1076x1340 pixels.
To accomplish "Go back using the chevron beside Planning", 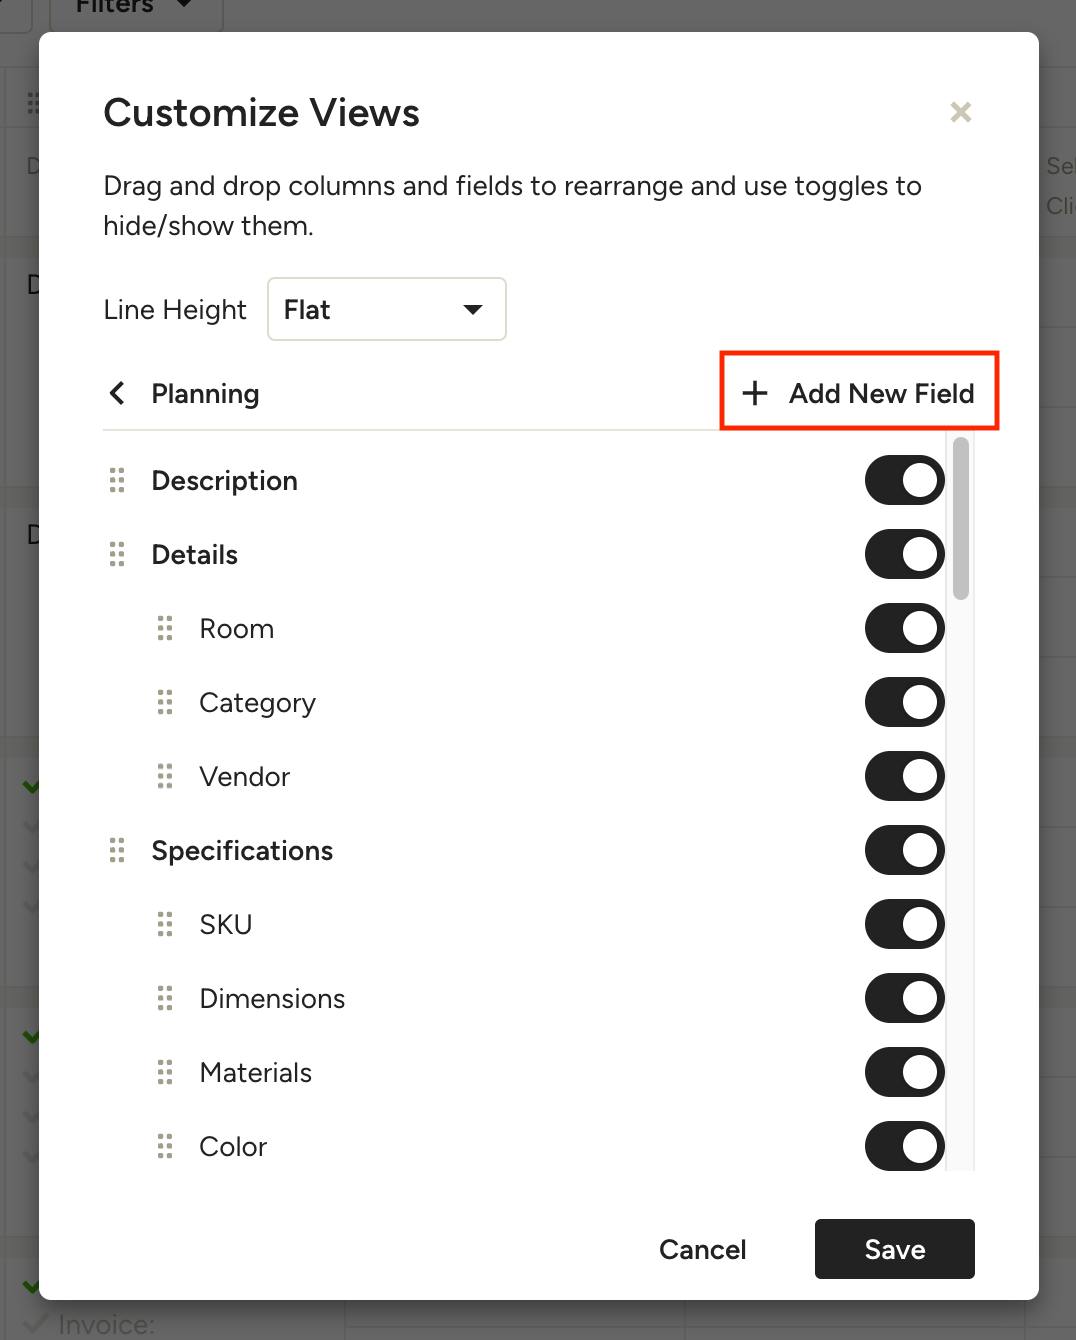I will pos(117,393).
